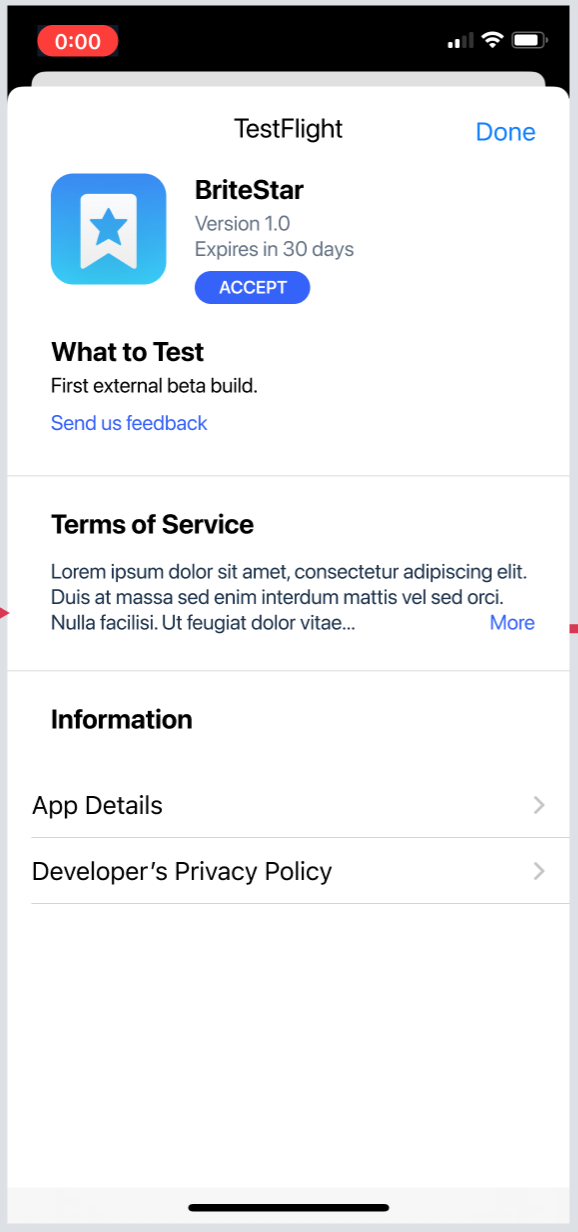Tap the Lorem ipsum terms text
This screenshot has height=1232, width=578.
tap(289, 598)
